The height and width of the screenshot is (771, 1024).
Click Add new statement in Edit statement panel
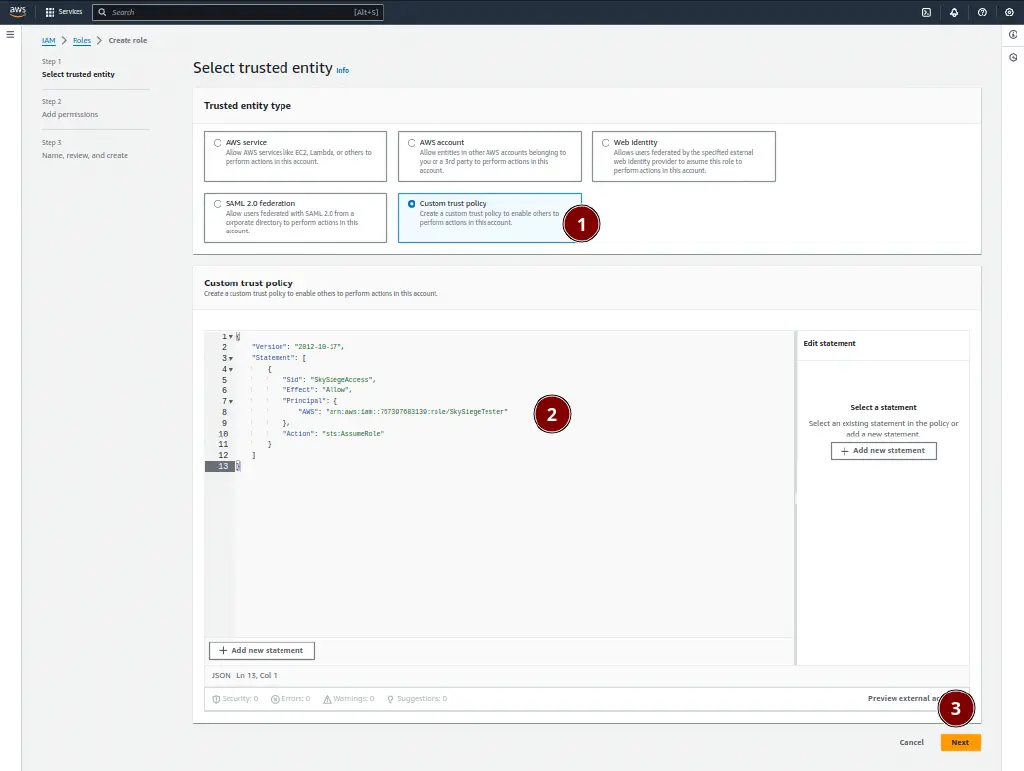[883, 450]
